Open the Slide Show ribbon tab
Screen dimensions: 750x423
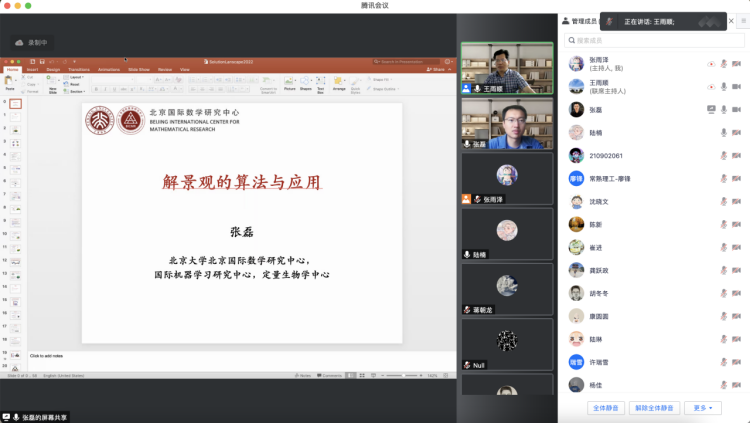click(x=138, y=69)
